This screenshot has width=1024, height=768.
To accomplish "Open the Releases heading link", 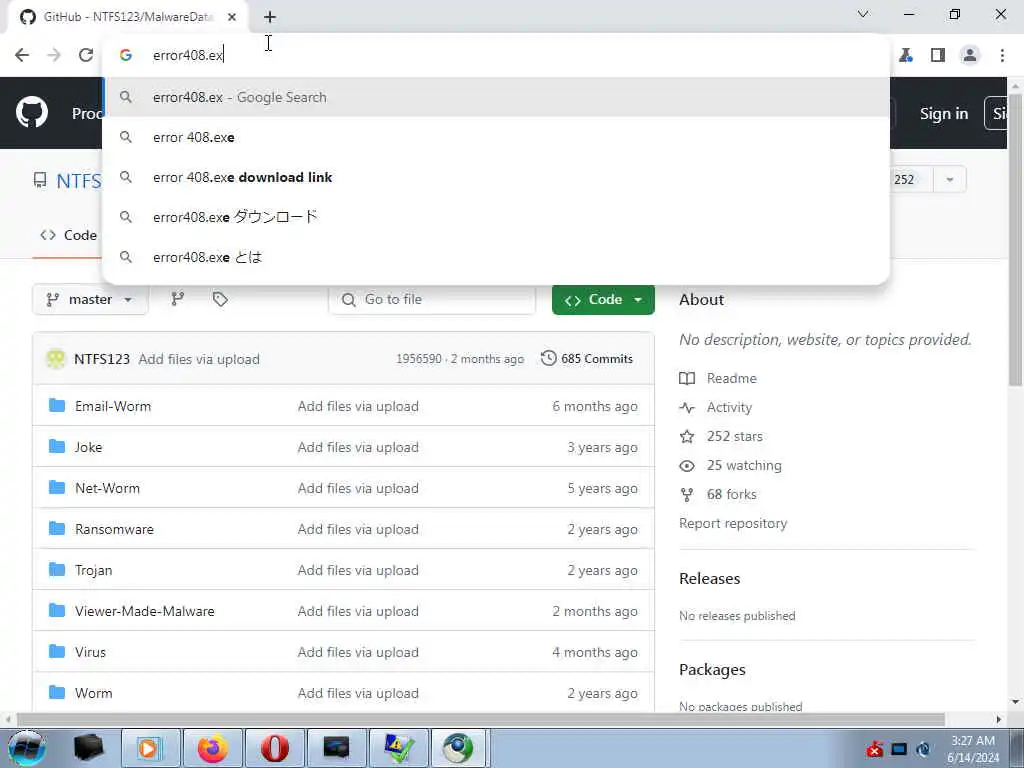I will pos(709,579).
